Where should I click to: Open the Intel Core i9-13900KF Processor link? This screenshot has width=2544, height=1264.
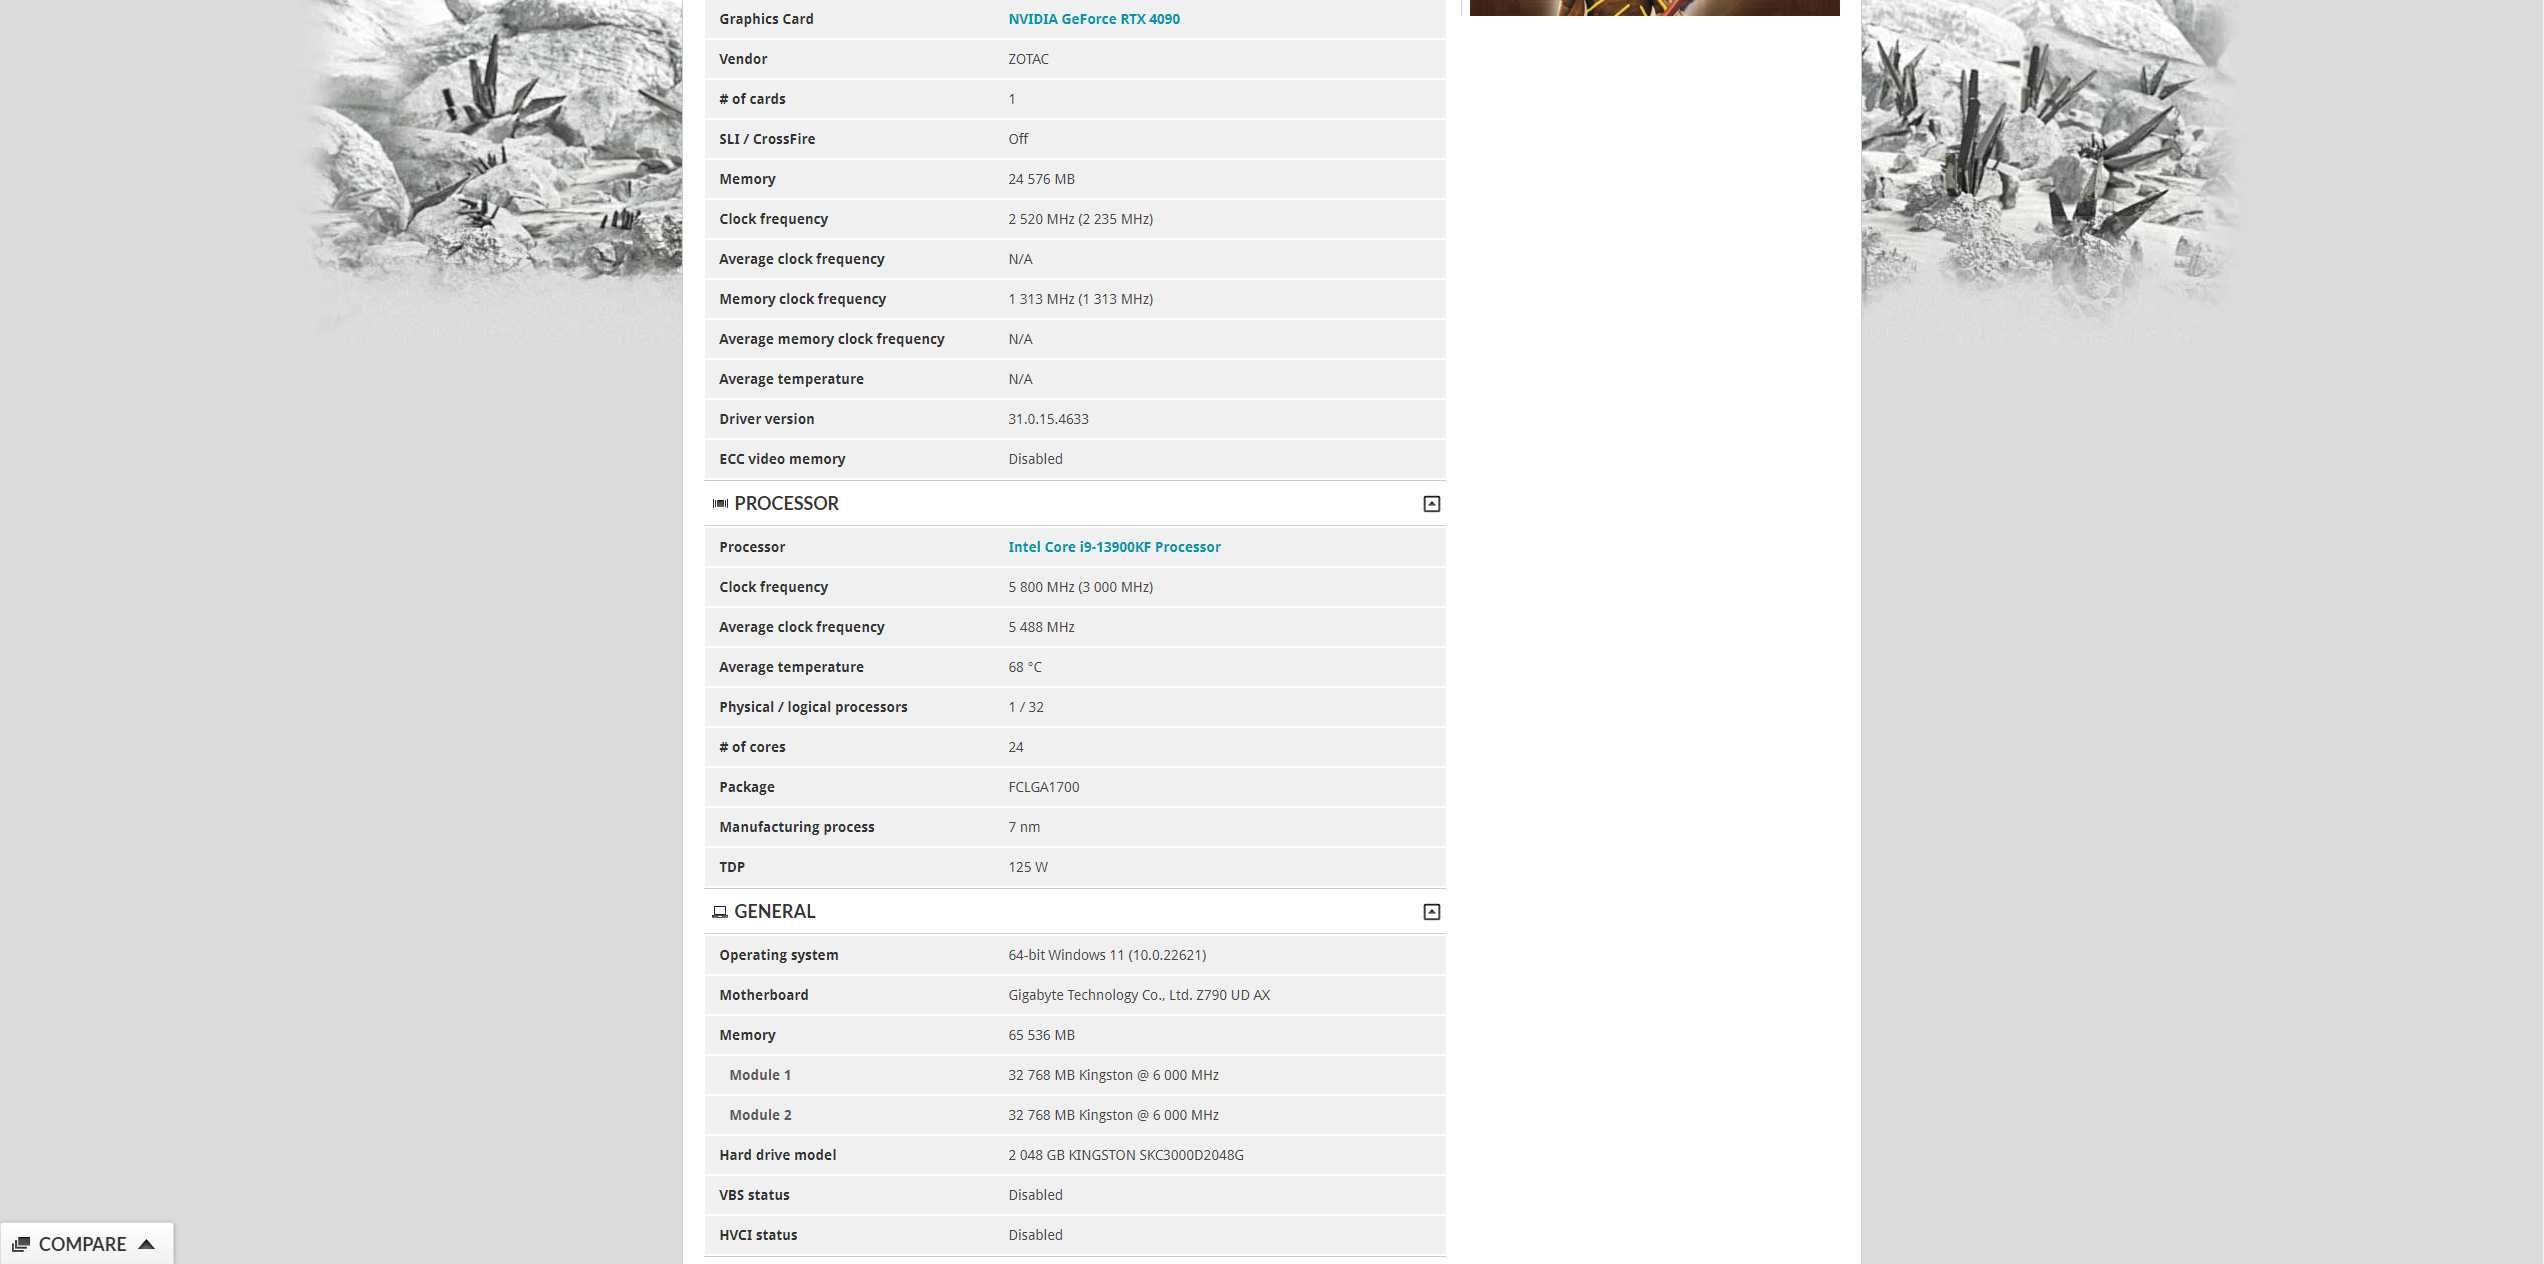pyautogui.click(x=1114, y=547)
